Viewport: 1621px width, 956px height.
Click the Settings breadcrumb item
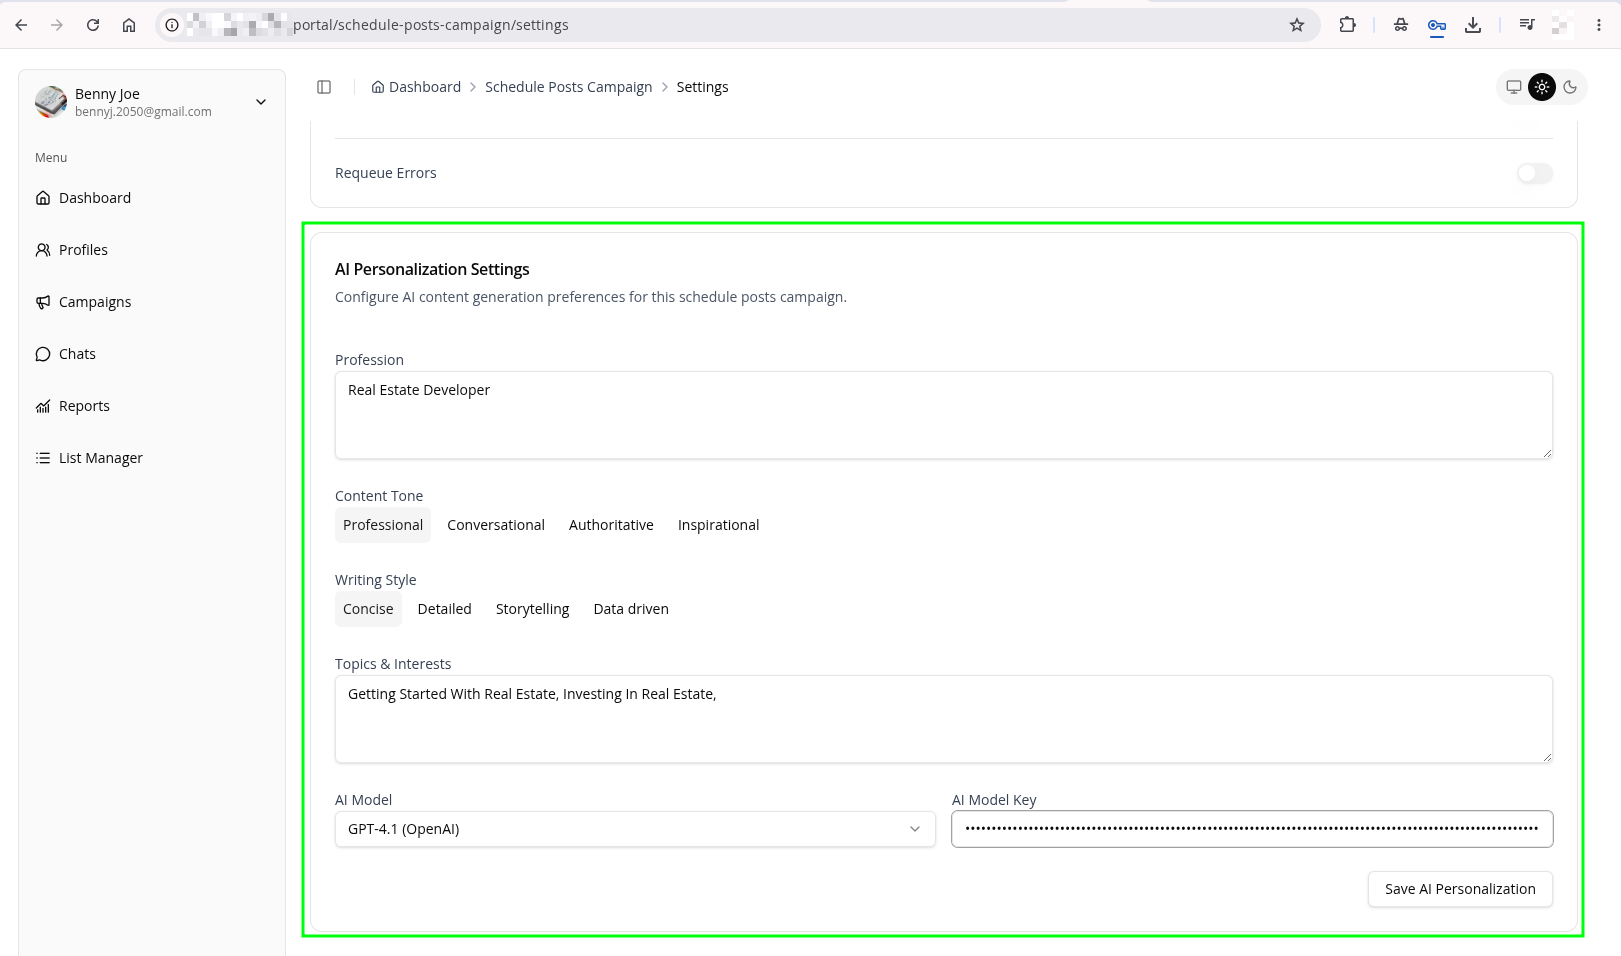(702, 87)
